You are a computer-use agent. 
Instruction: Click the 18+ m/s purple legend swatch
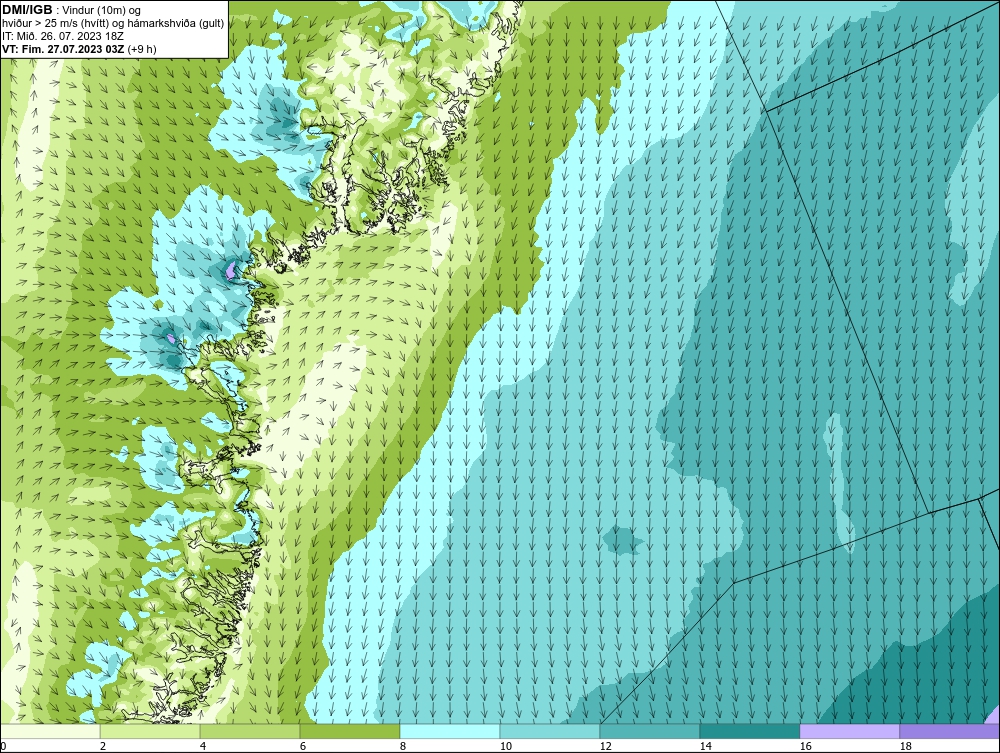pyautogui.click(x=950, y=731)
